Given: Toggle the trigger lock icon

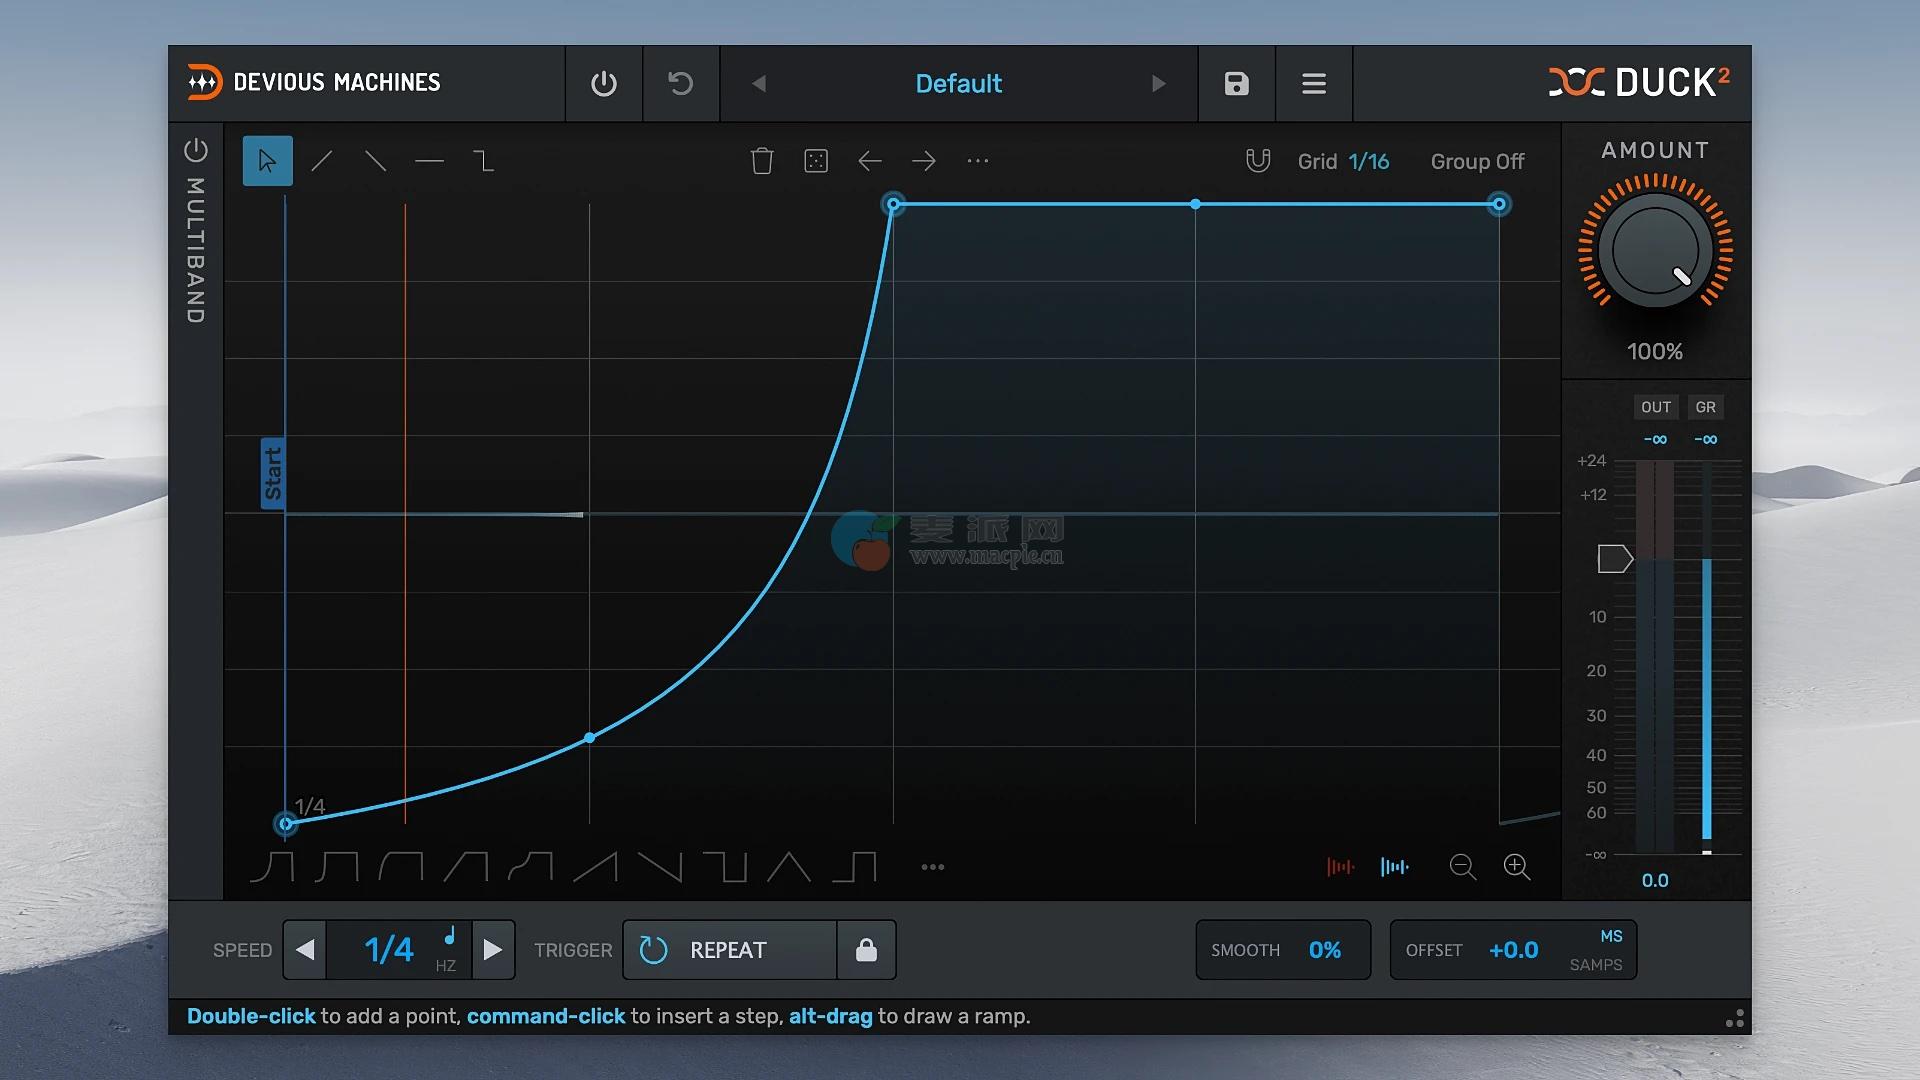Looking at the screenshot, I should pos(866,950).
